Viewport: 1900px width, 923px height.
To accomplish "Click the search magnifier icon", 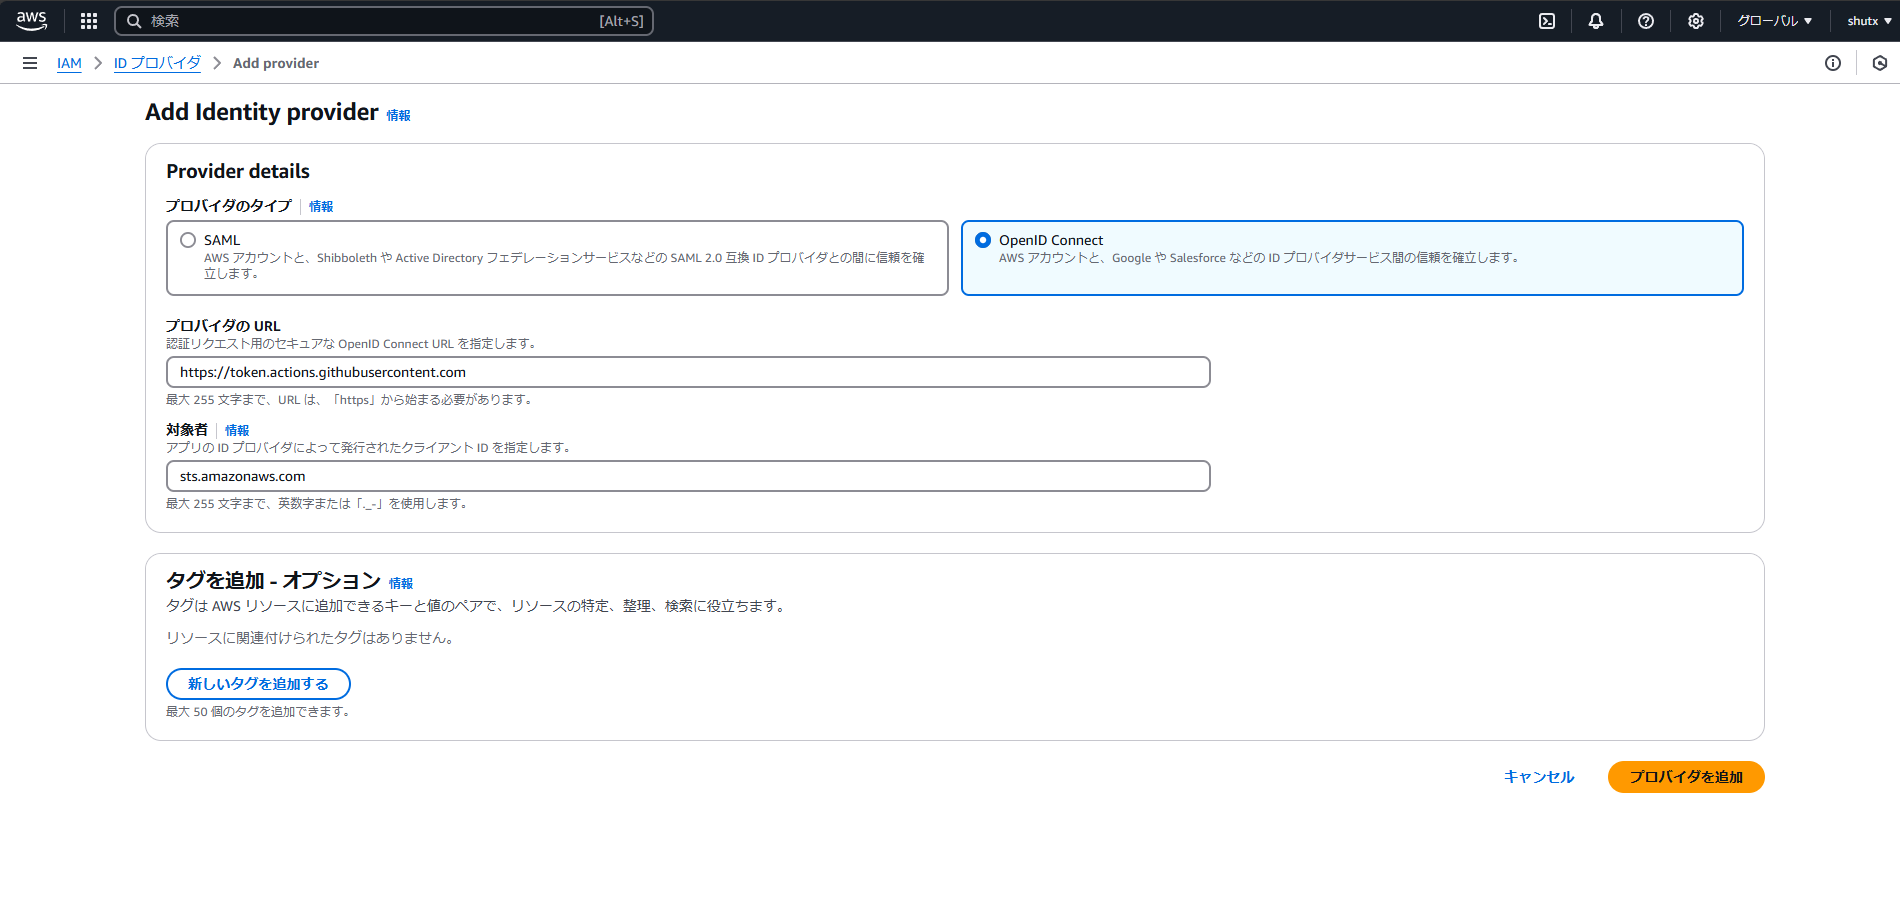I will click(x=134, y=21).
